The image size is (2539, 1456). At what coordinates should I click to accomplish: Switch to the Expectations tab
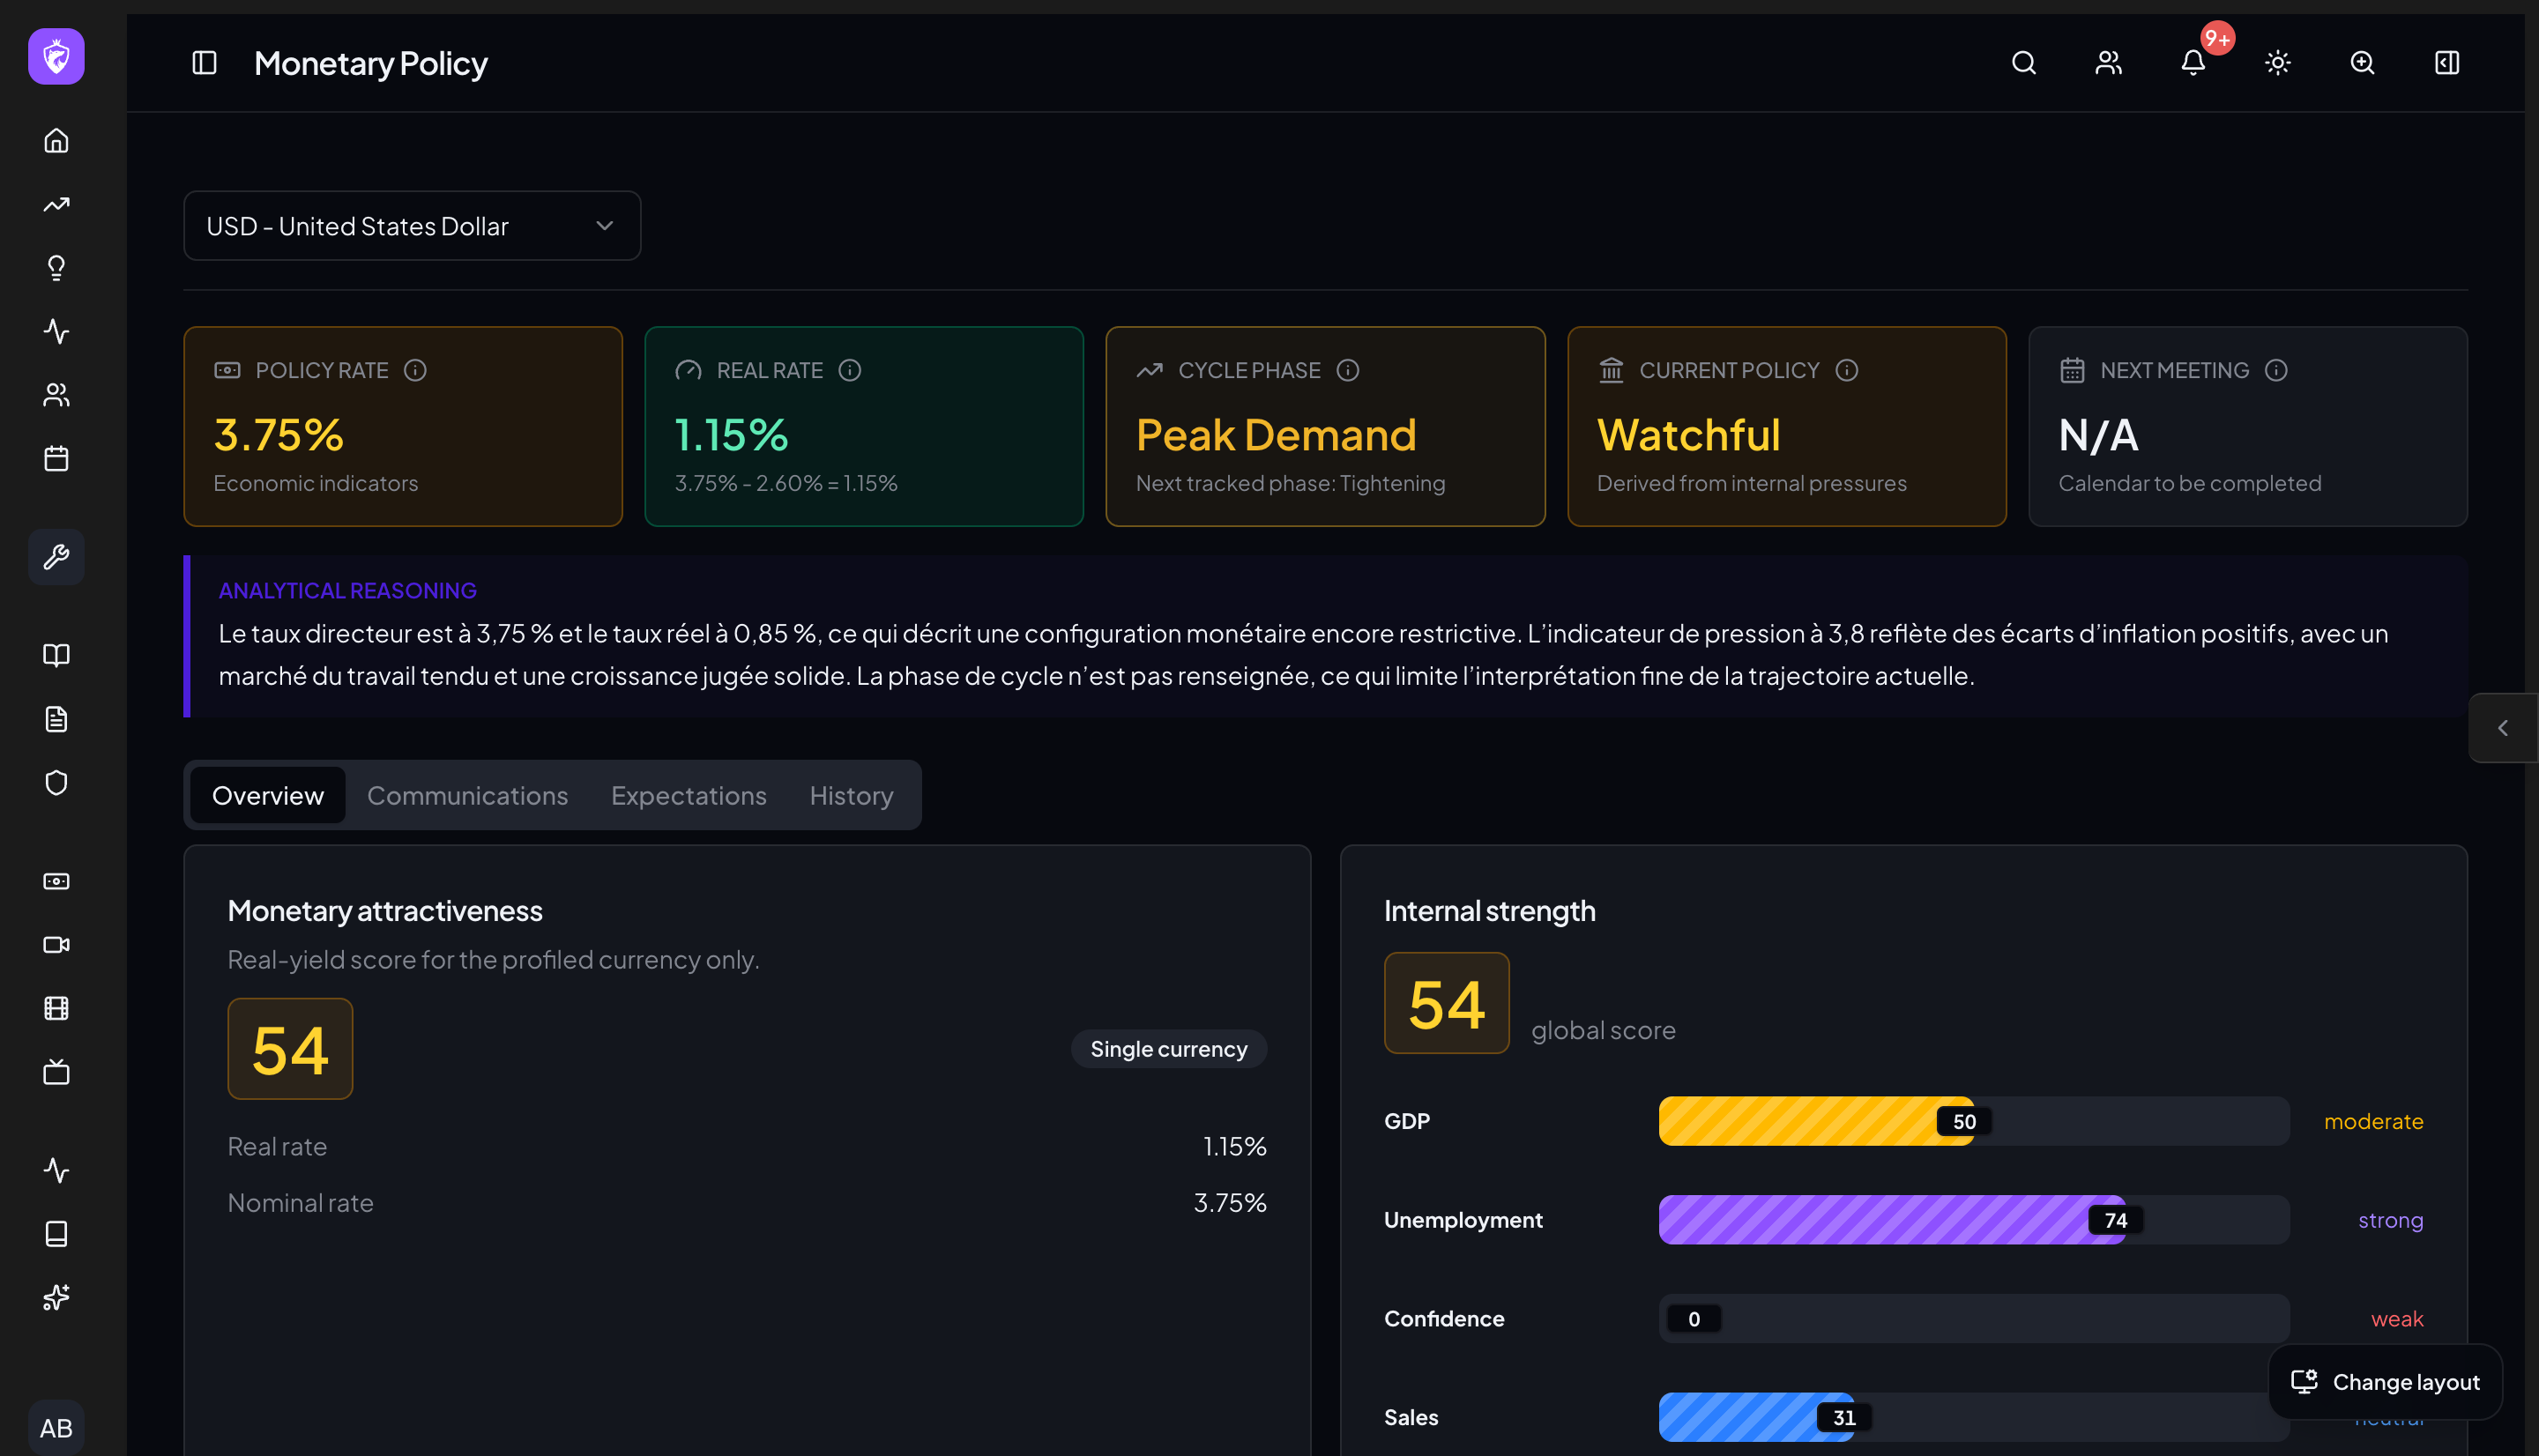[x=688, y=796]
